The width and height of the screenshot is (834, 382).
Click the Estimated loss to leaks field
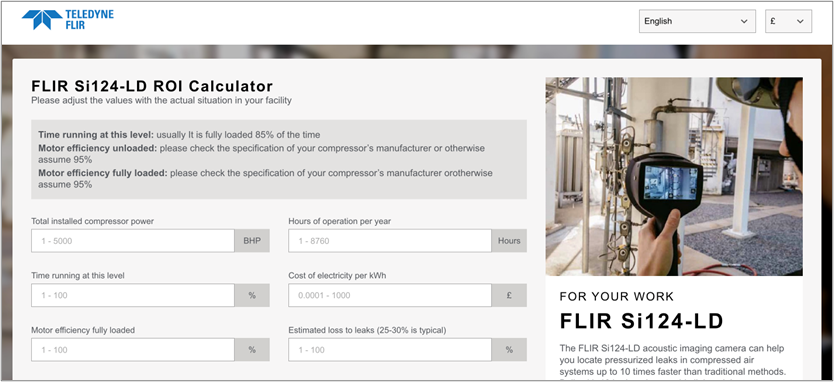[x=390, y=350]
